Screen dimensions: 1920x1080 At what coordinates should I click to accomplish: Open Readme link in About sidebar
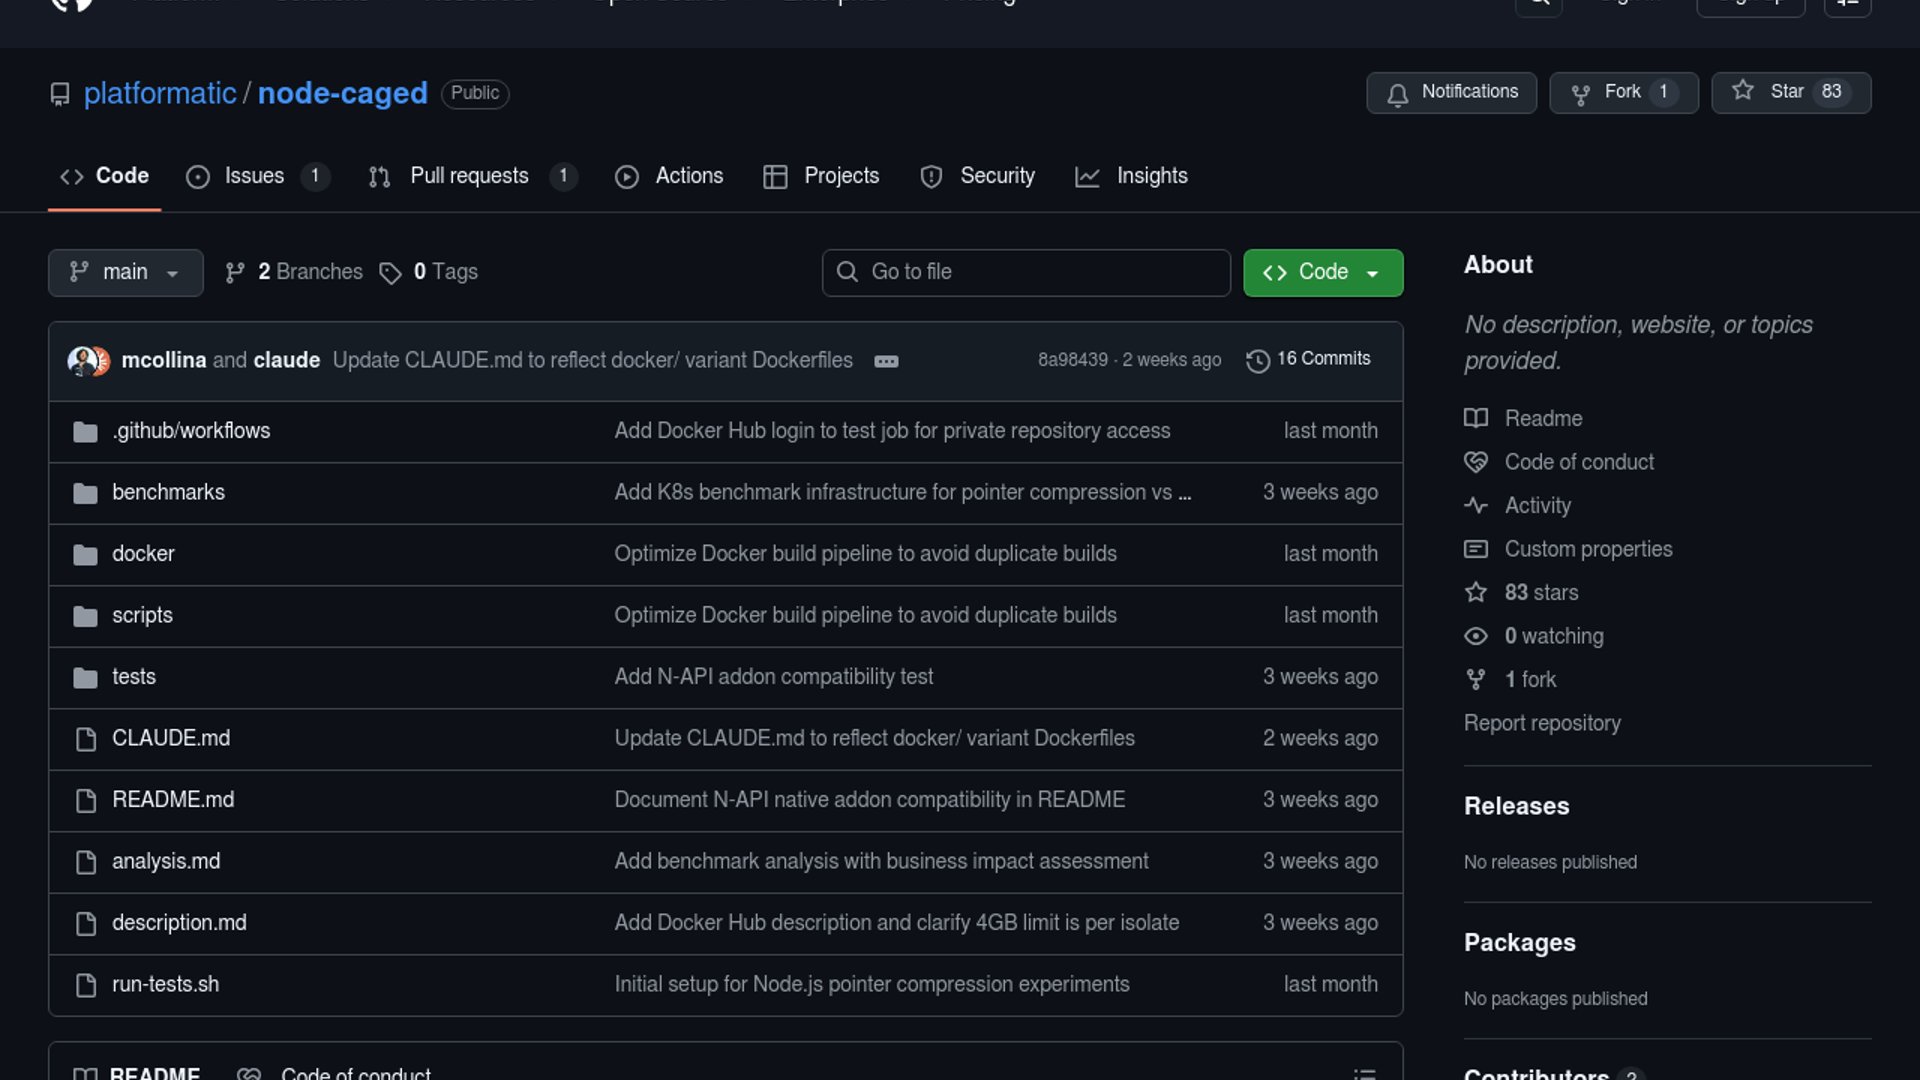tap(1543, 418)
